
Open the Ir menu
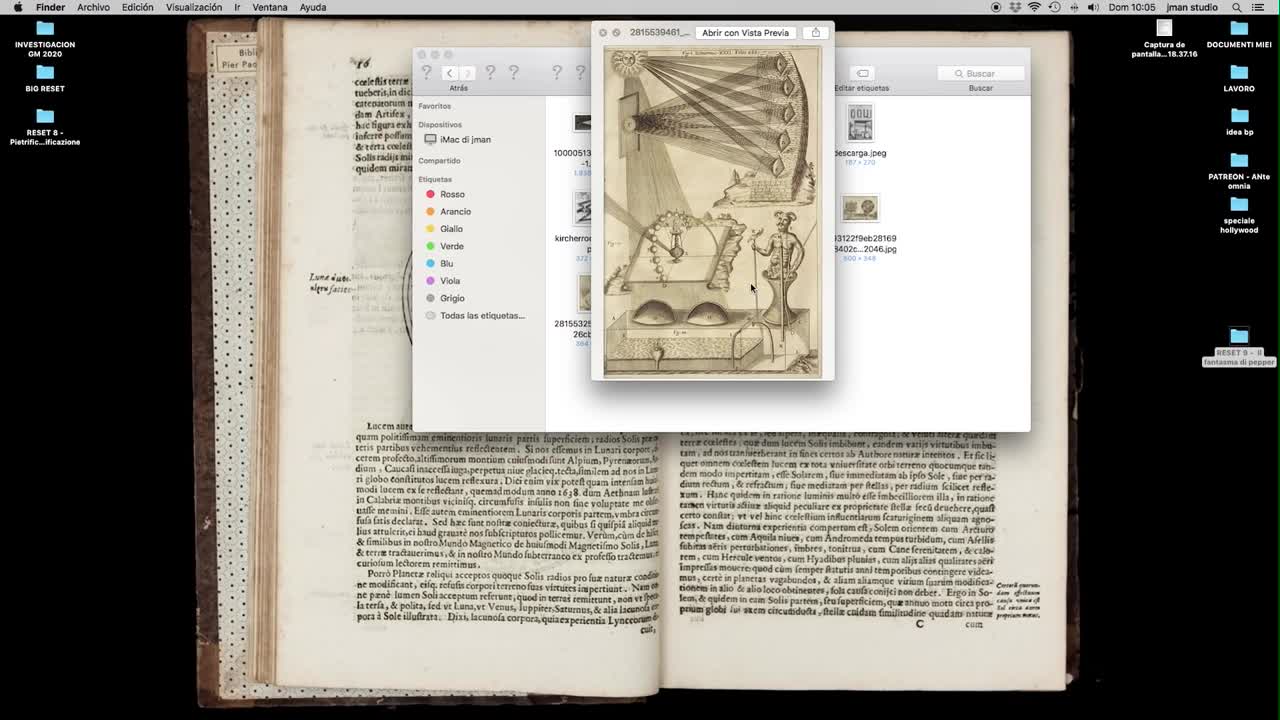click(x=237, y=7)
